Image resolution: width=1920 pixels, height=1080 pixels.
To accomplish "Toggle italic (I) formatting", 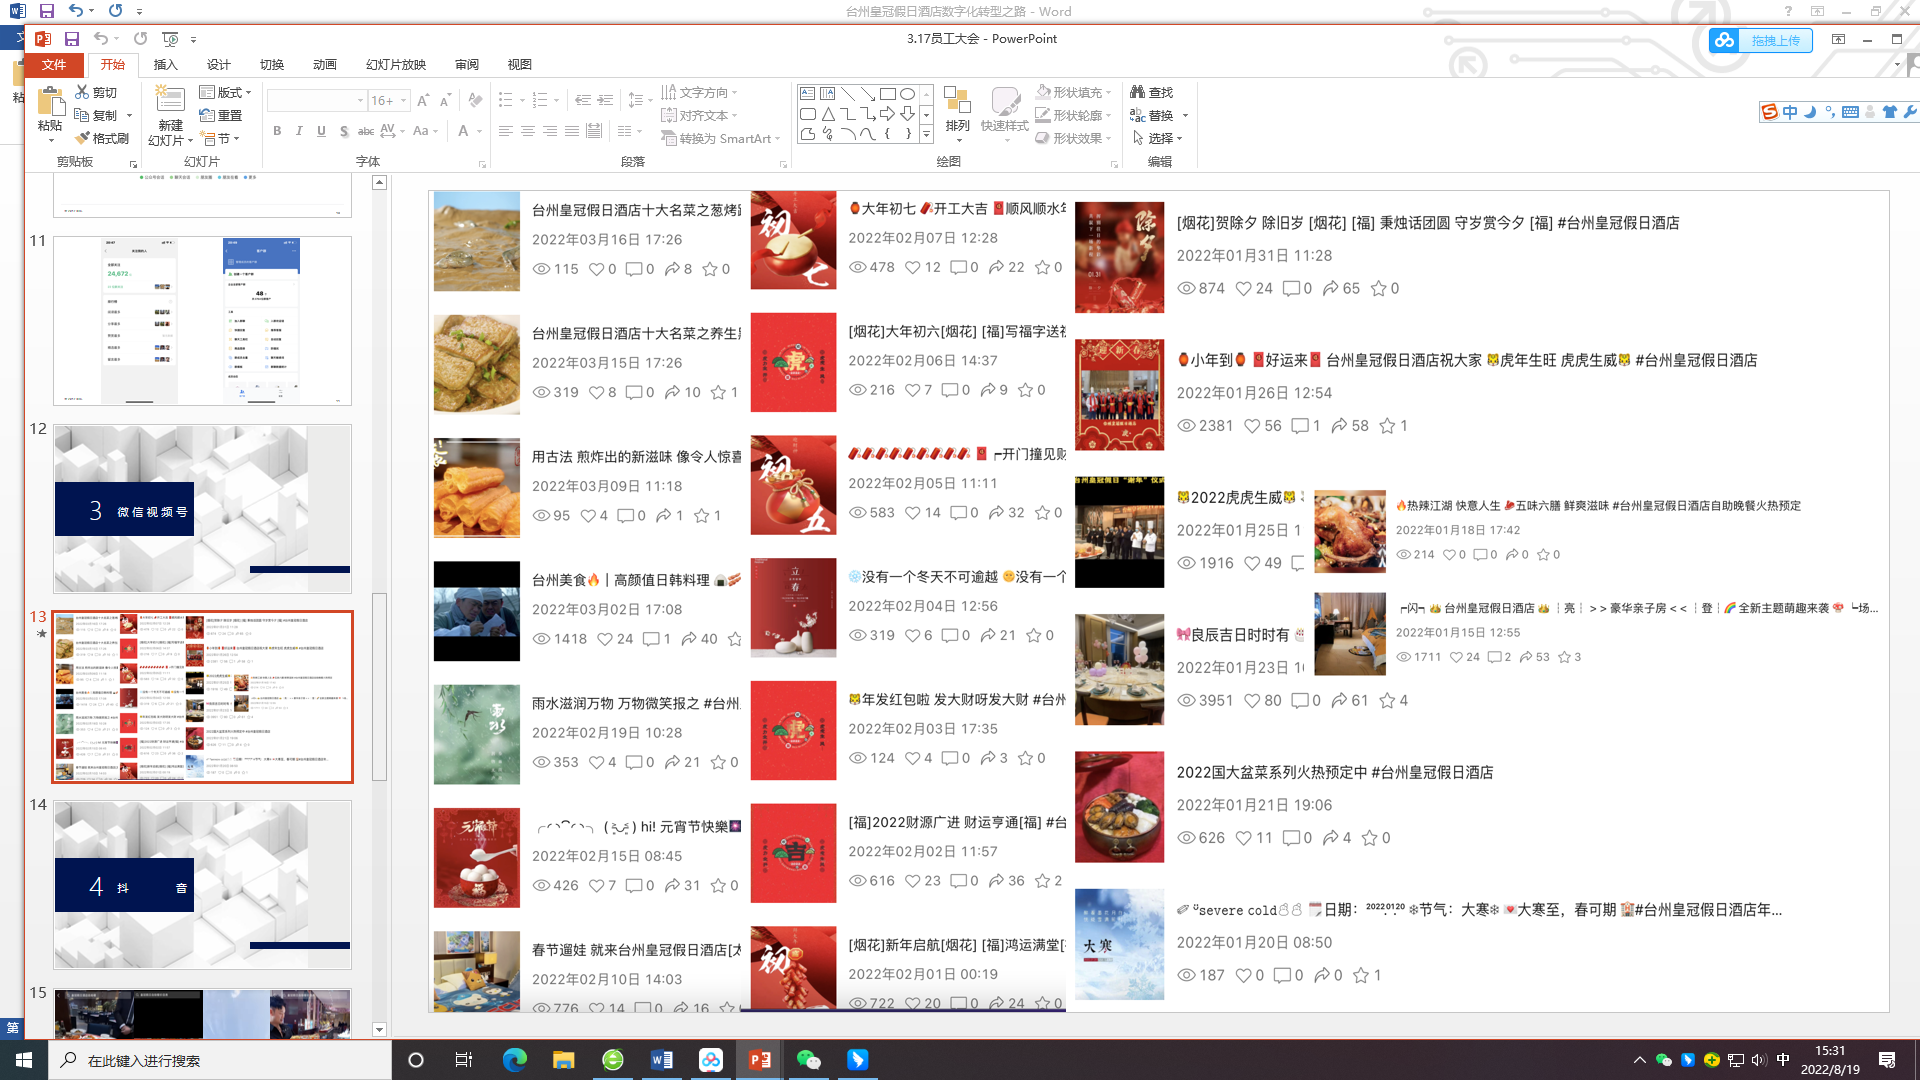I will 299,130.
